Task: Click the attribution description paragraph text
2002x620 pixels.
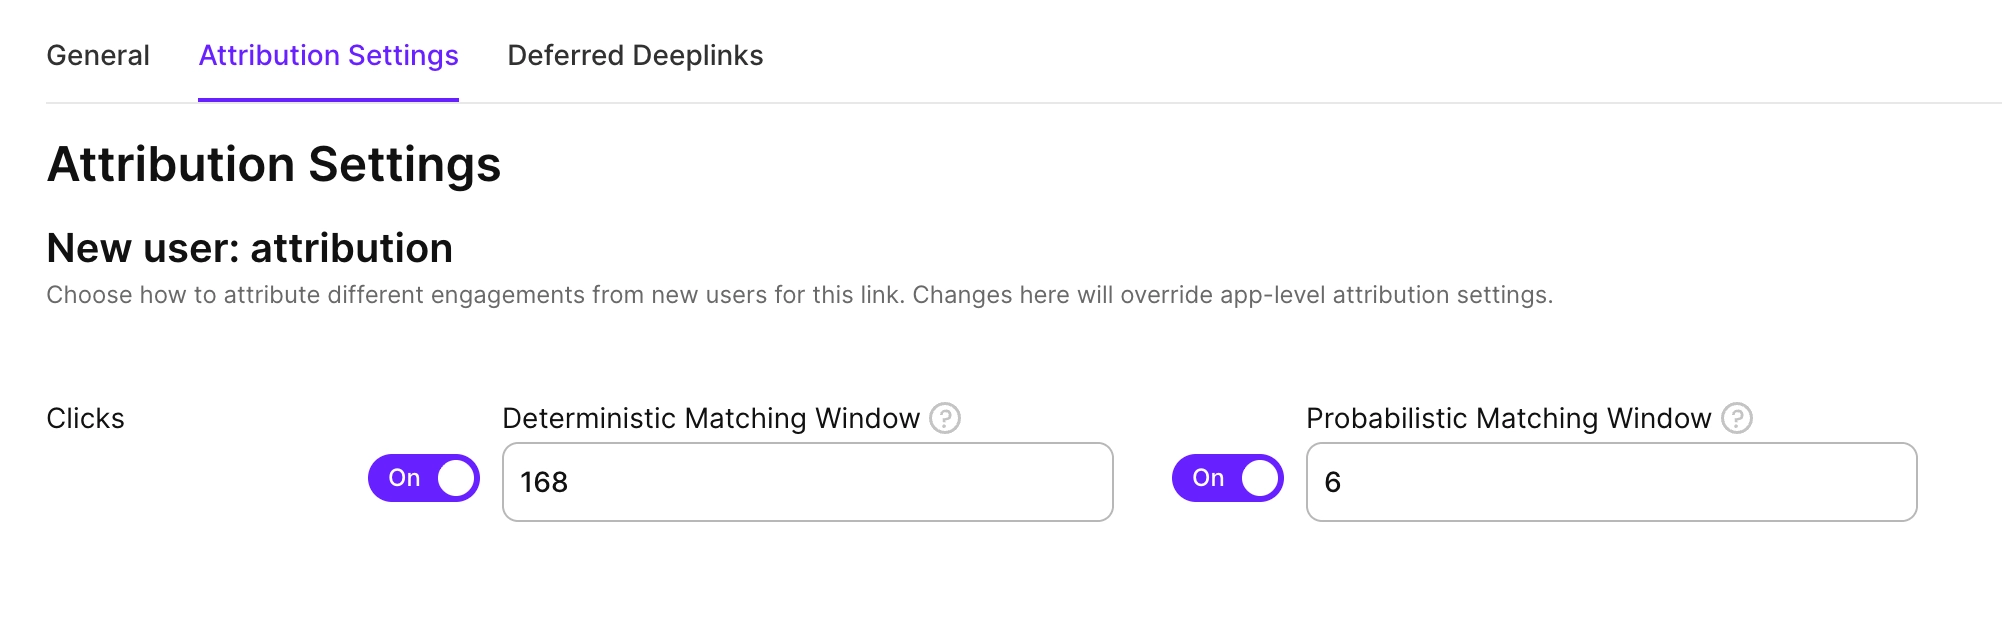Action: (x=800, y=295)
